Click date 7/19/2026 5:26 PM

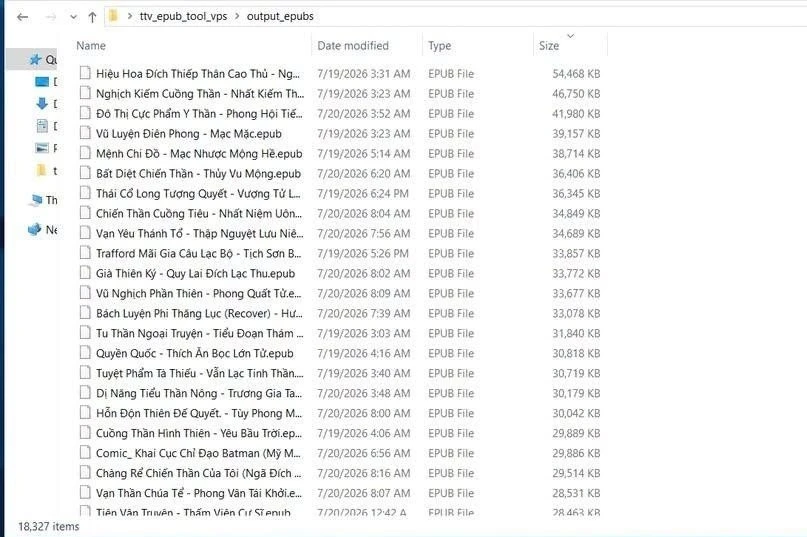[363, 254]
